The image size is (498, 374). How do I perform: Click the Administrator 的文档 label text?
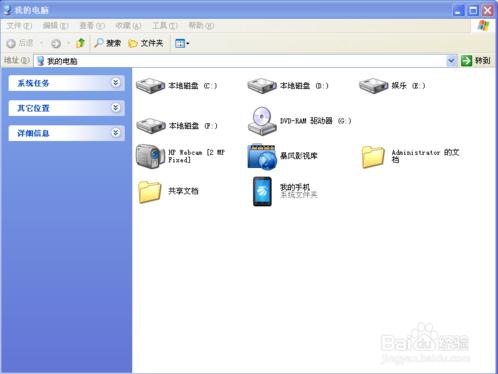[425, 156]
